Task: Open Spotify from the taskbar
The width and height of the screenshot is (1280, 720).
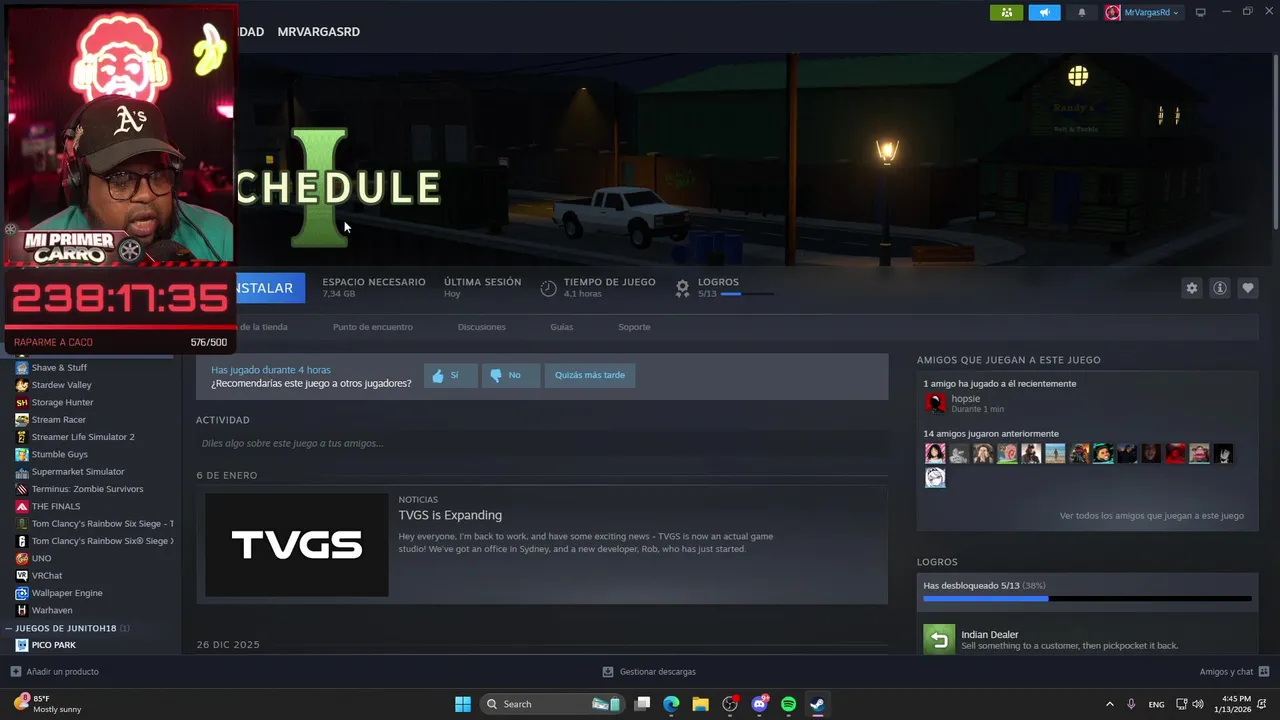Action: [x=788, y=704]
